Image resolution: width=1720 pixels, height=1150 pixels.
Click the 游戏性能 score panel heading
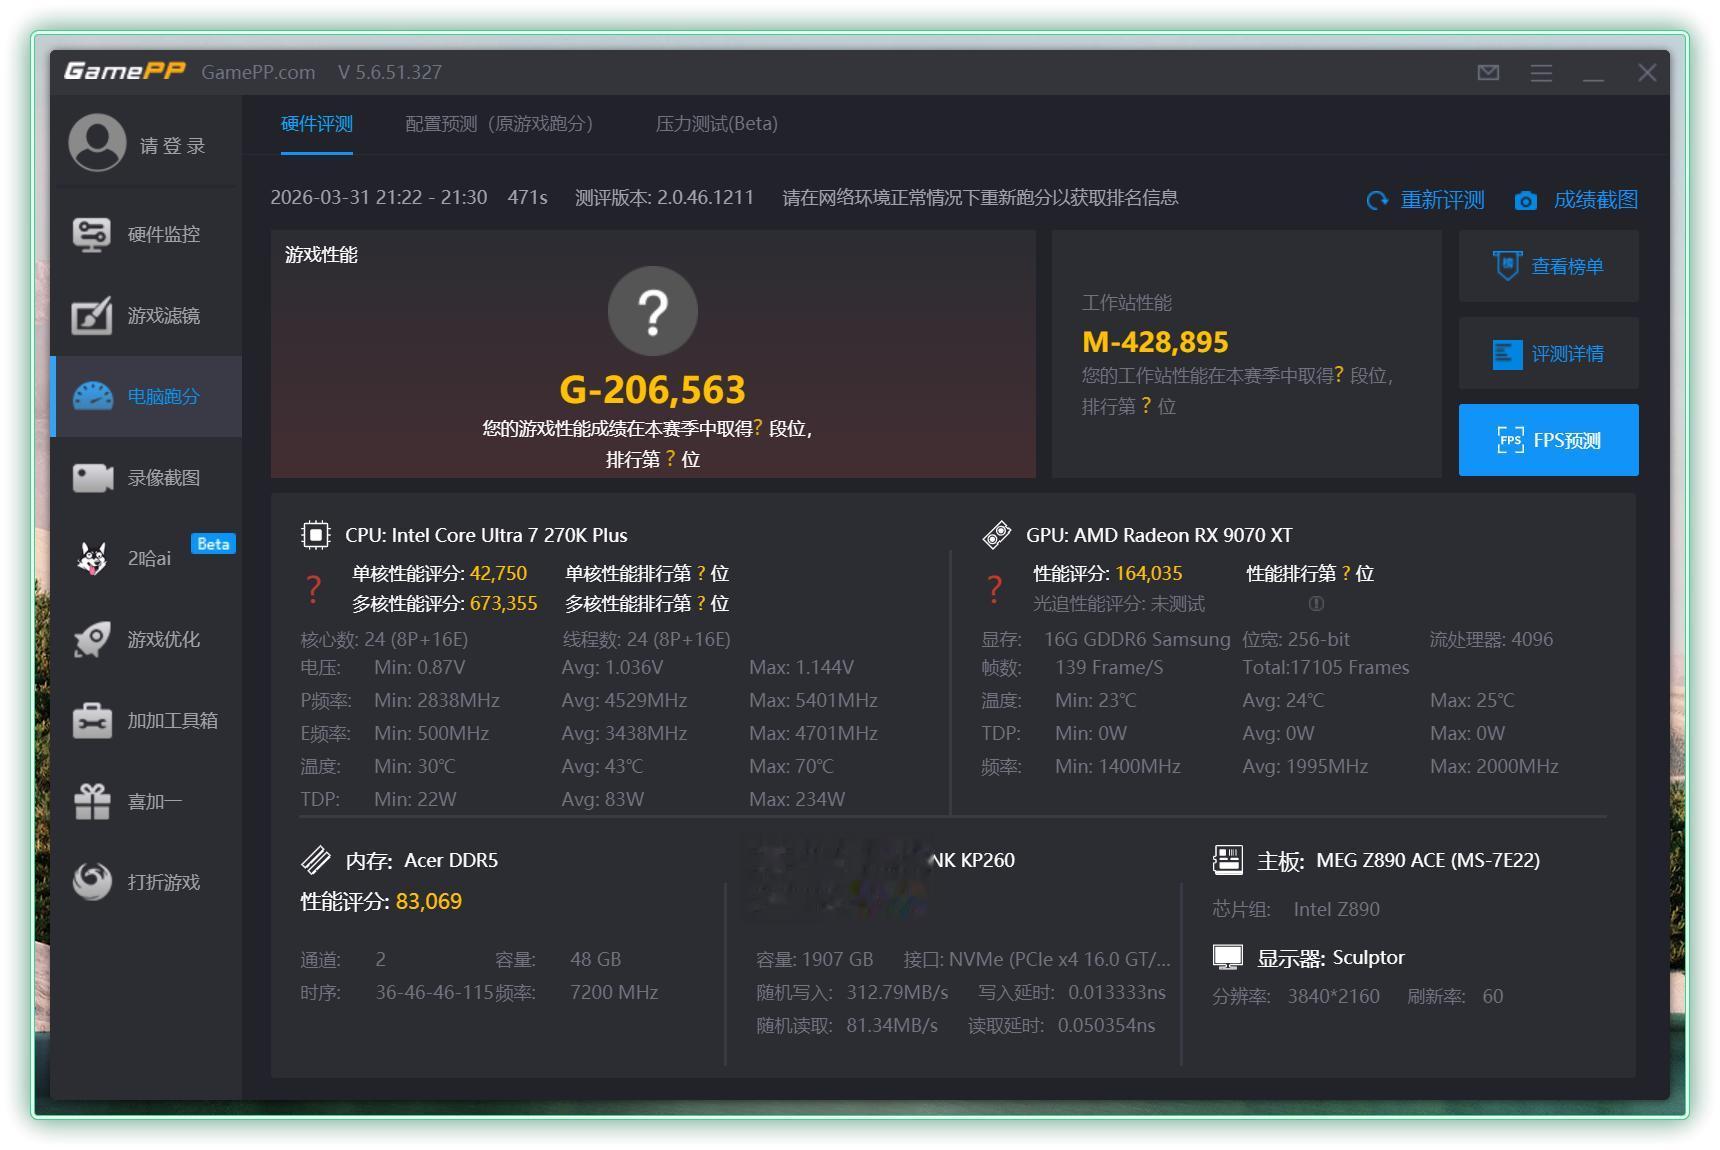[321, 255]
